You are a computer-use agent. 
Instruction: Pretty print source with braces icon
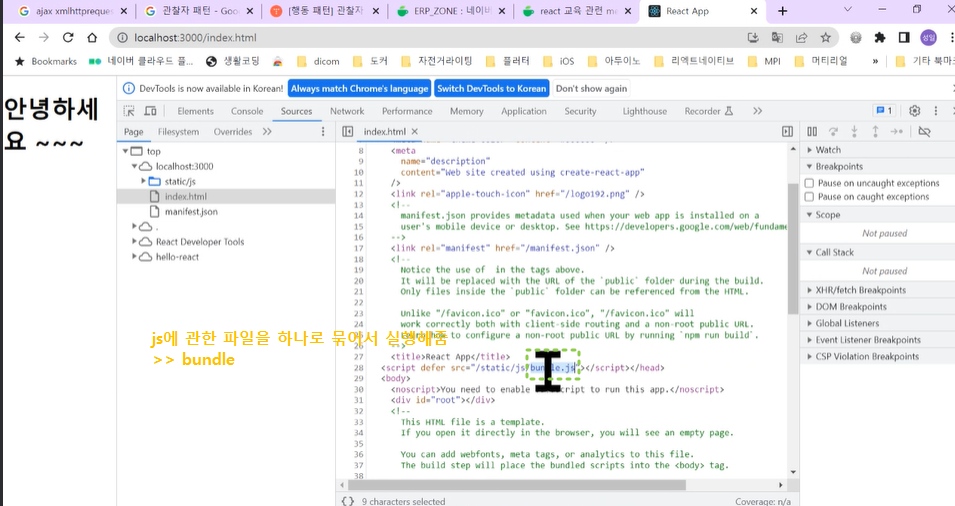tap(348, 501)
